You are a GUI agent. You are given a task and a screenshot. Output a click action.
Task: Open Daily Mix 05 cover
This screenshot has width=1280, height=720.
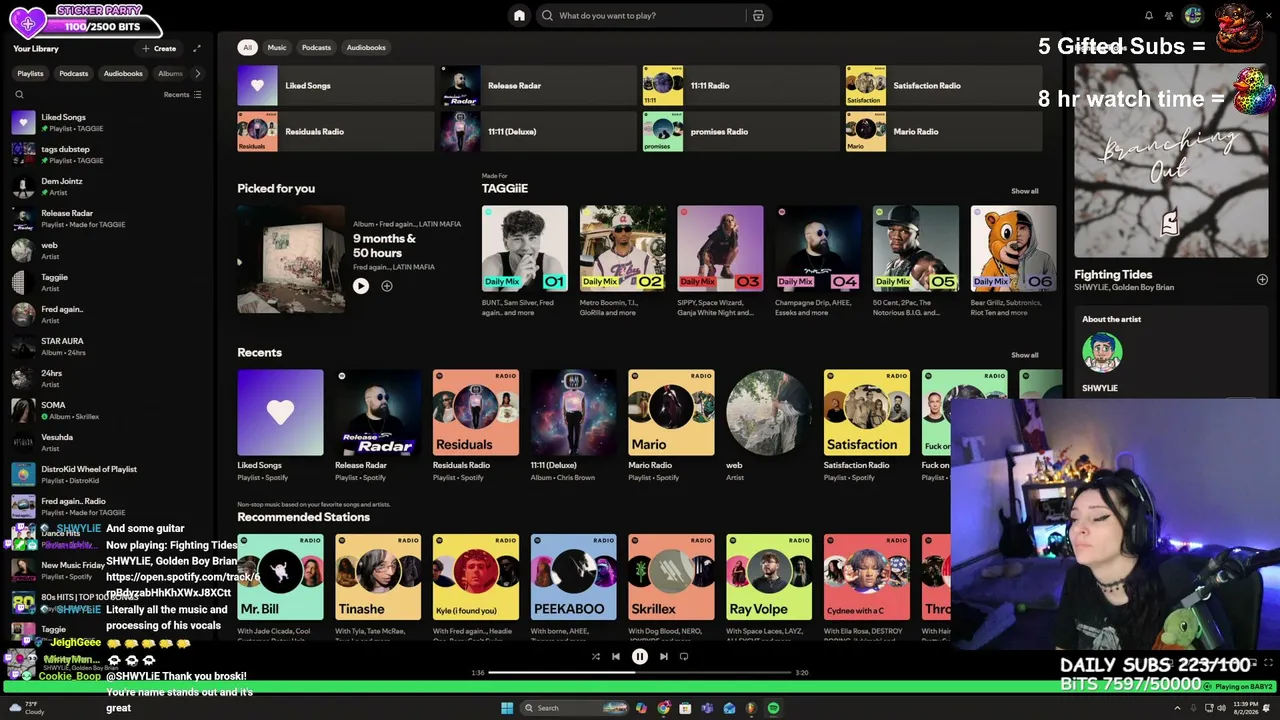916,249
